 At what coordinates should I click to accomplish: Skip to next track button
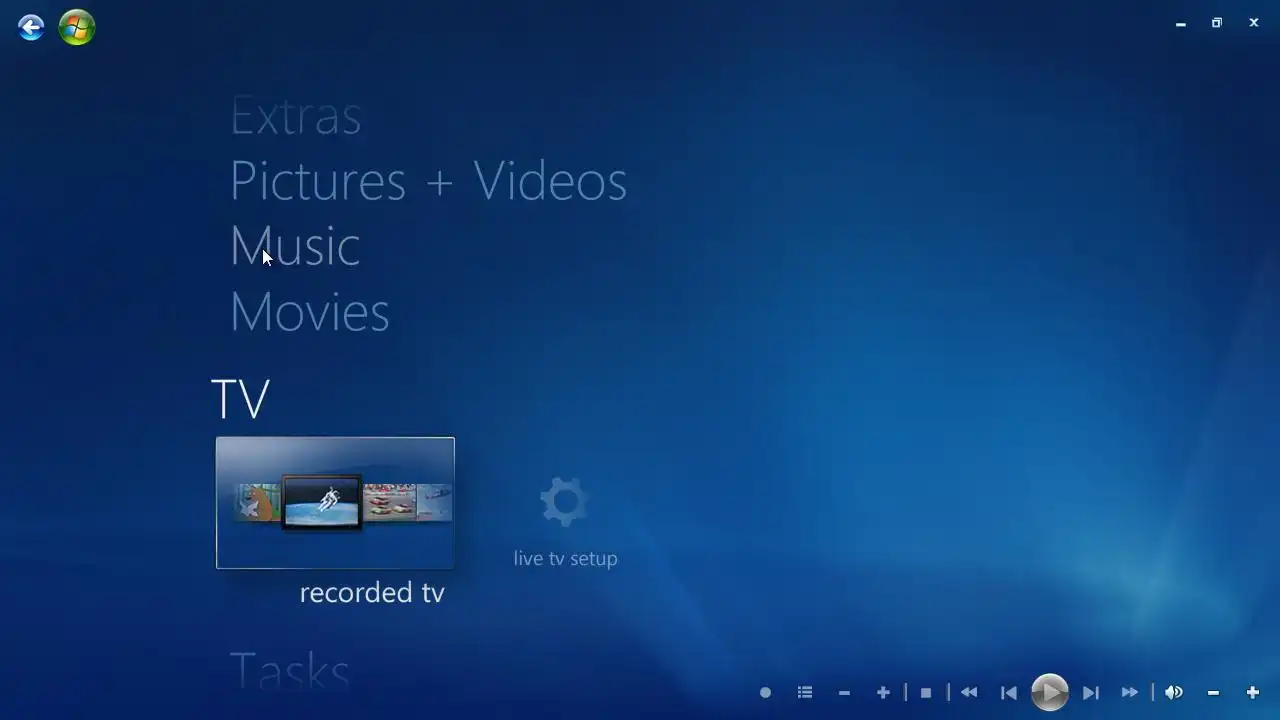1091,692
